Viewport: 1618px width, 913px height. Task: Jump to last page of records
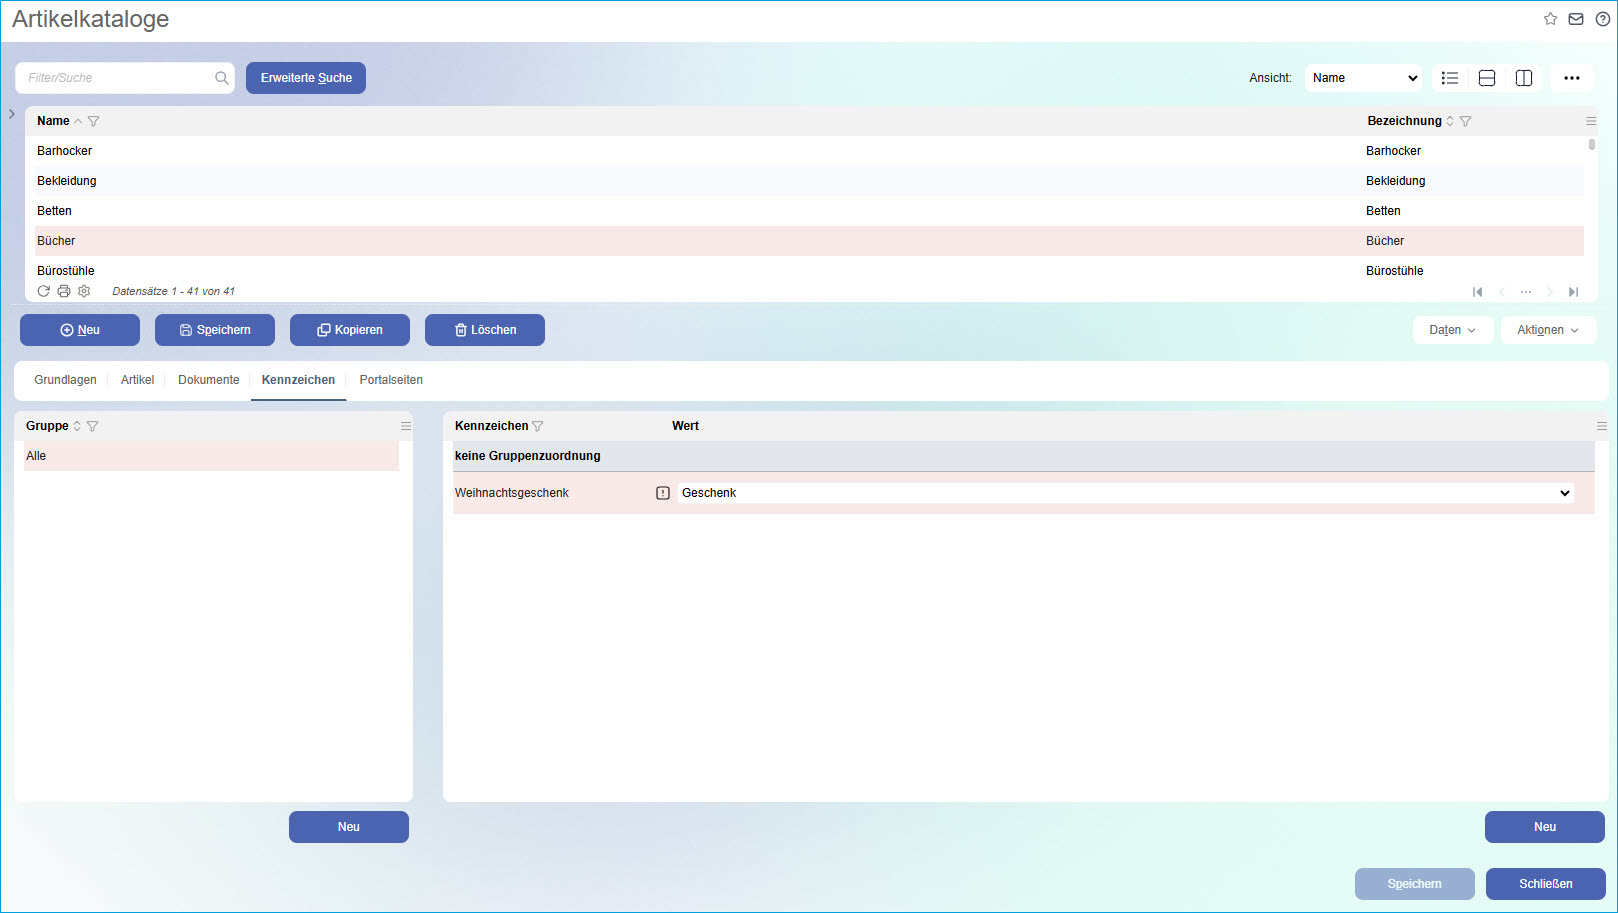[1574, 292]
